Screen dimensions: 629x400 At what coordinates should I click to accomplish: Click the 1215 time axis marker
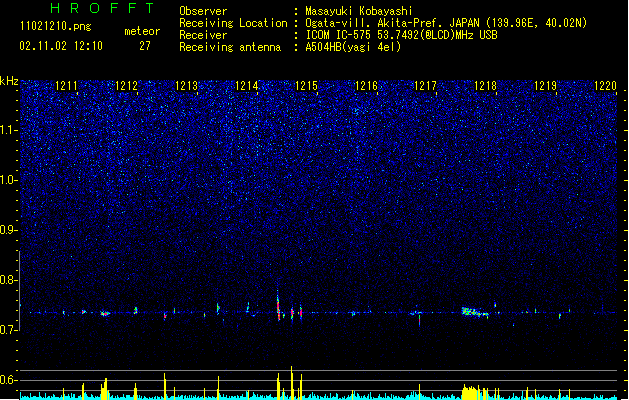click(x=306, y=86)
